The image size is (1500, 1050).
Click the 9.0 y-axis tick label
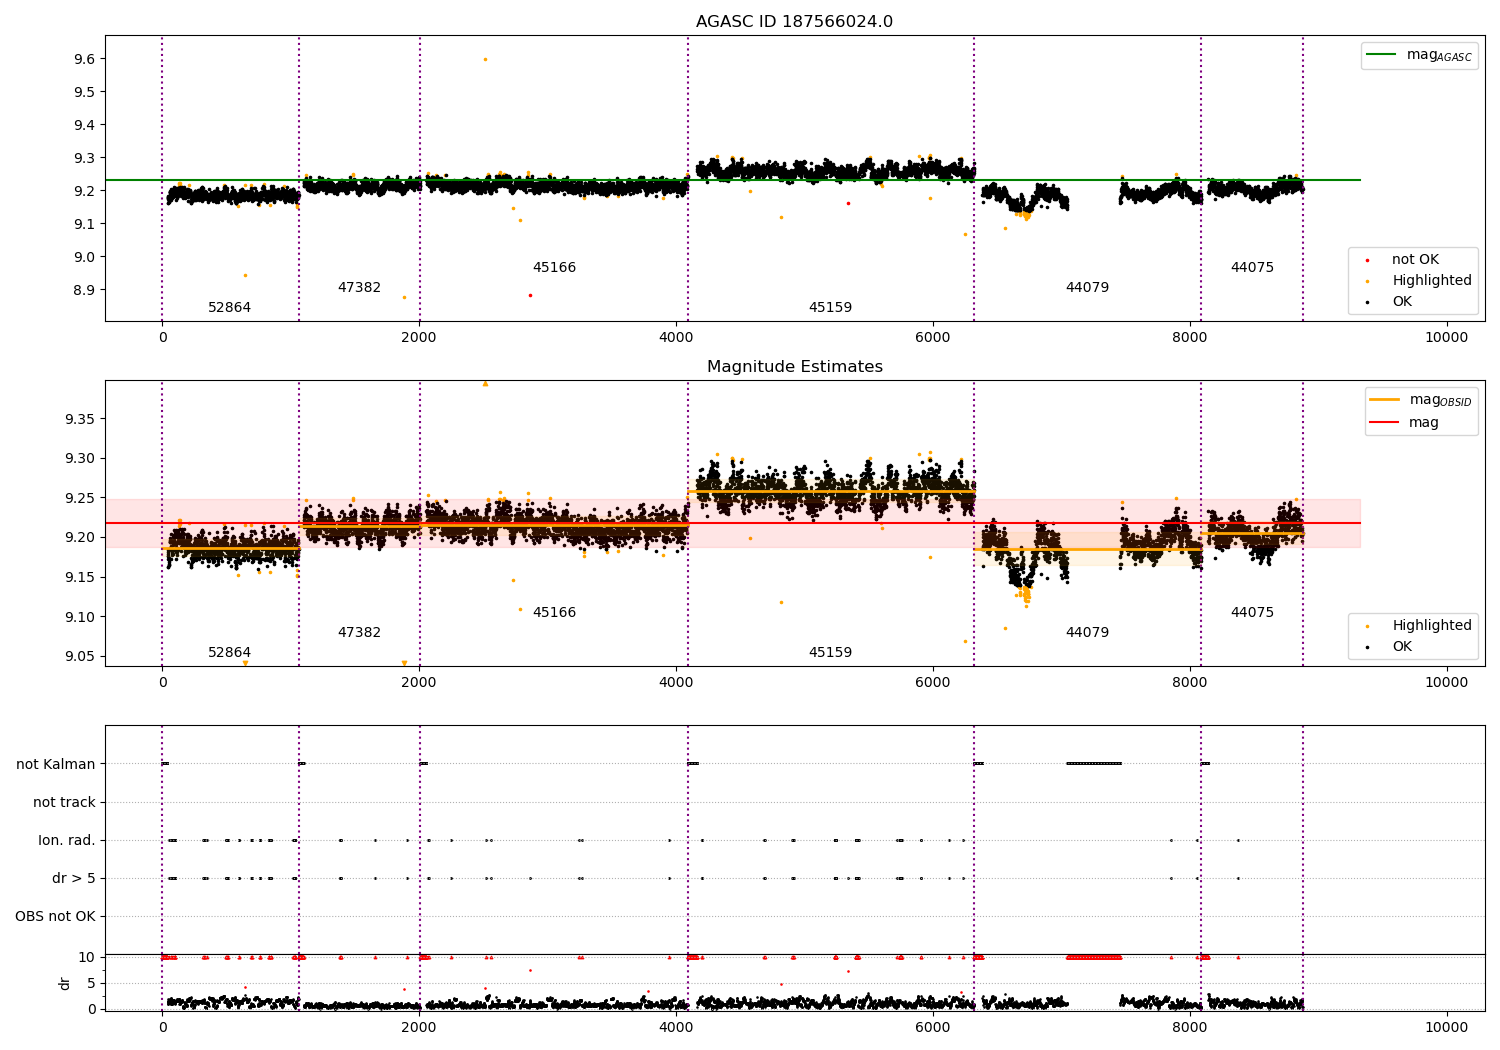coord(85,257)
